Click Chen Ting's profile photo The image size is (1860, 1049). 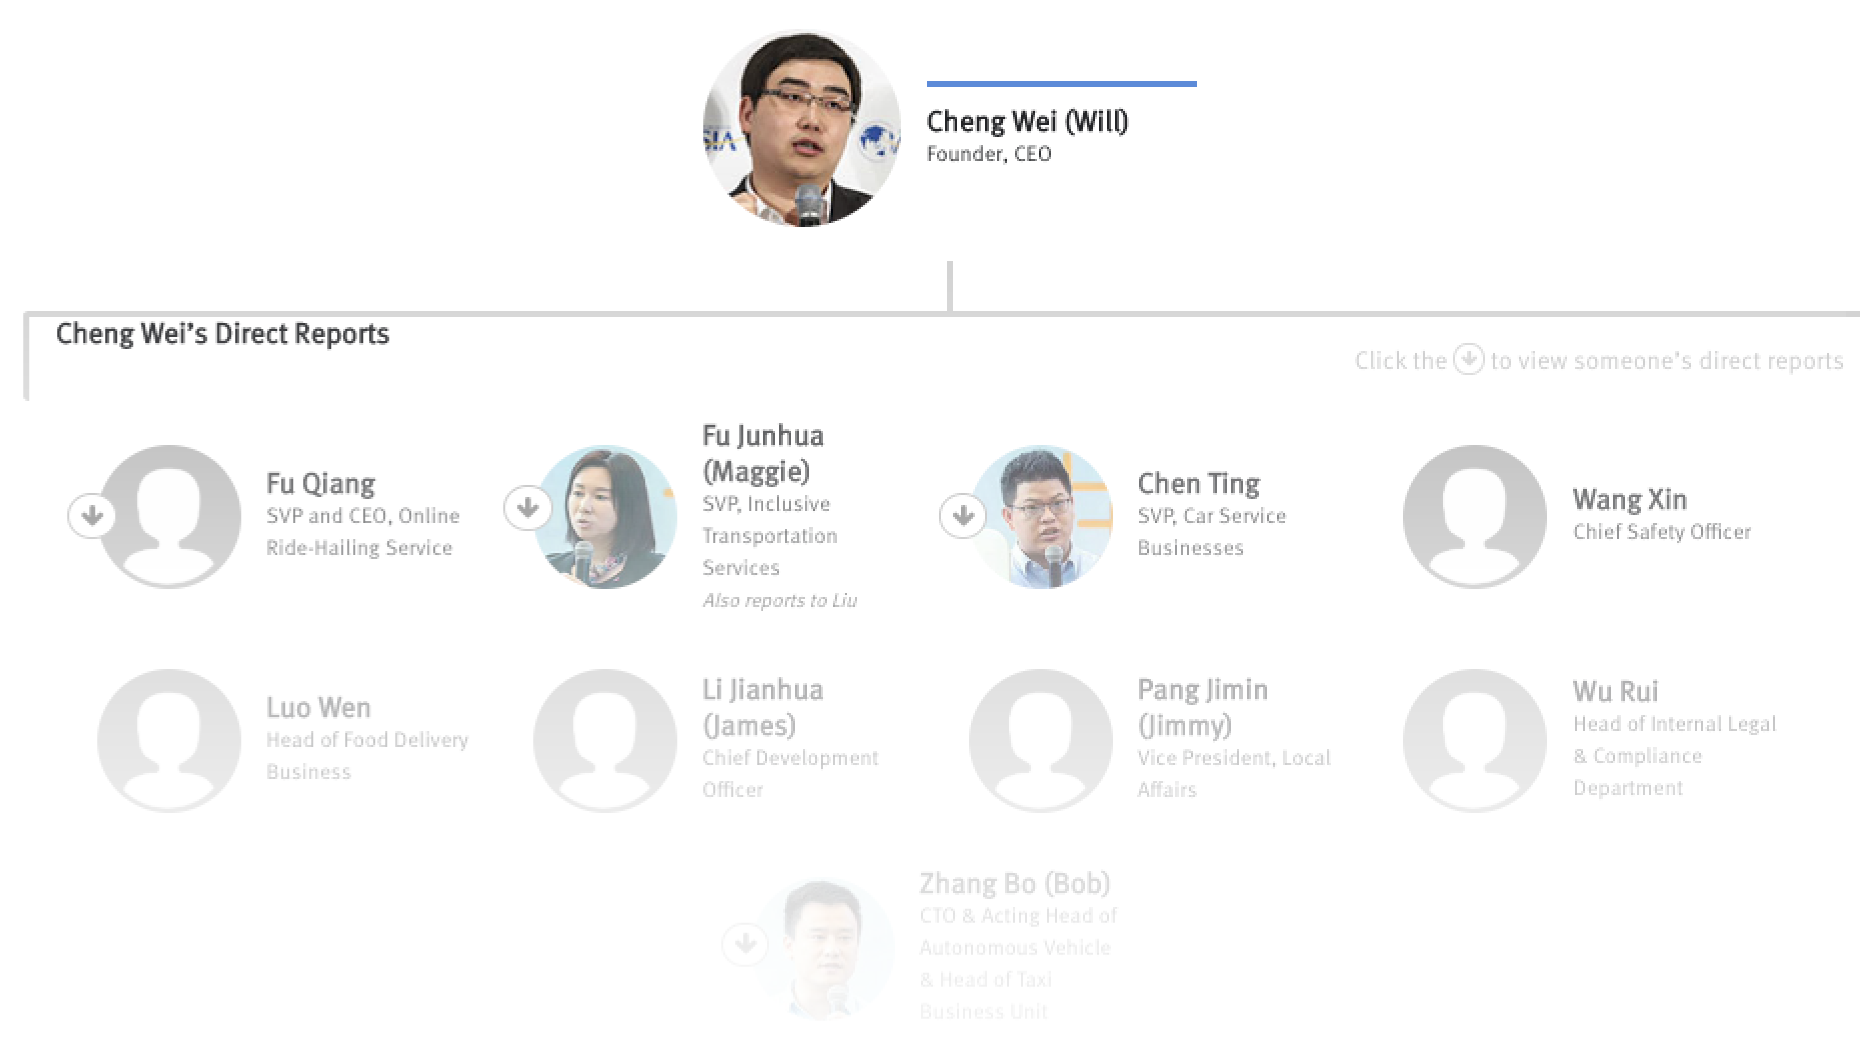point(1044,517)
